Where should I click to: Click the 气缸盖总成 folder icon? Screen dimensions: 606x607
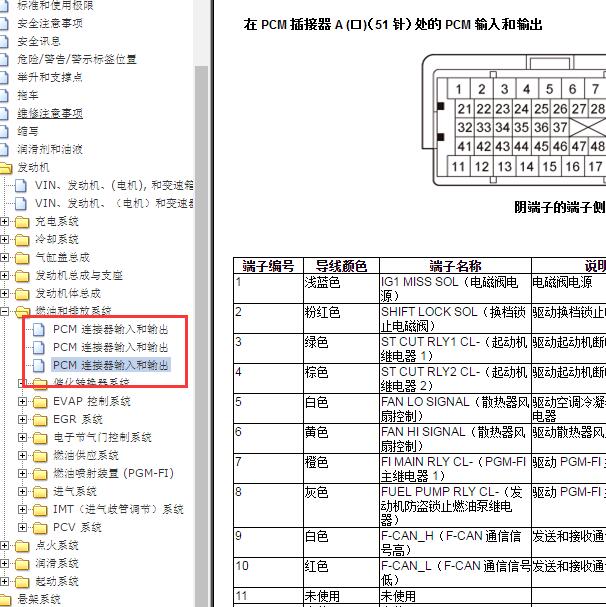click(x=22, y=258)
